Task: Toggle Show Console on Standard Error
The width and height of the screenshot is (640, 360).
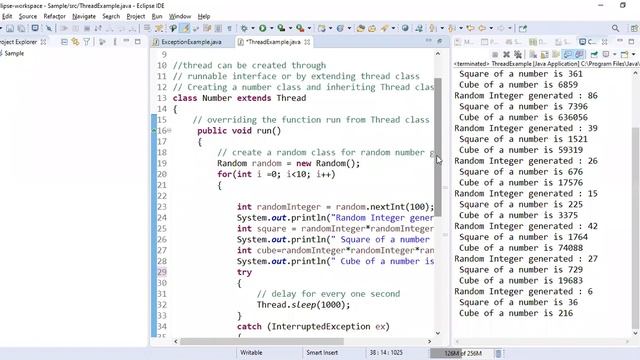Action: (x=579, y=54)
